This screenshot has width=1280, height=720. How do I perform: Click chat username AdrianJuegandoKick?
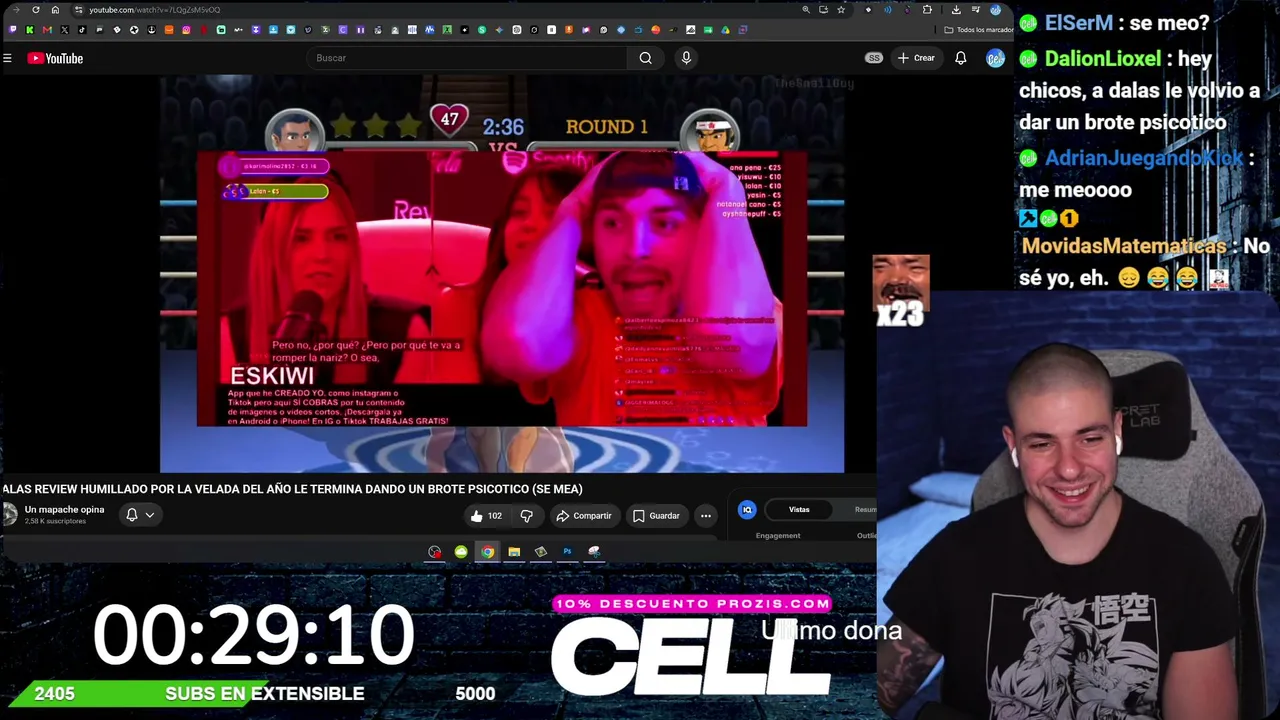pyautogui.click(x=1144, y=158)
